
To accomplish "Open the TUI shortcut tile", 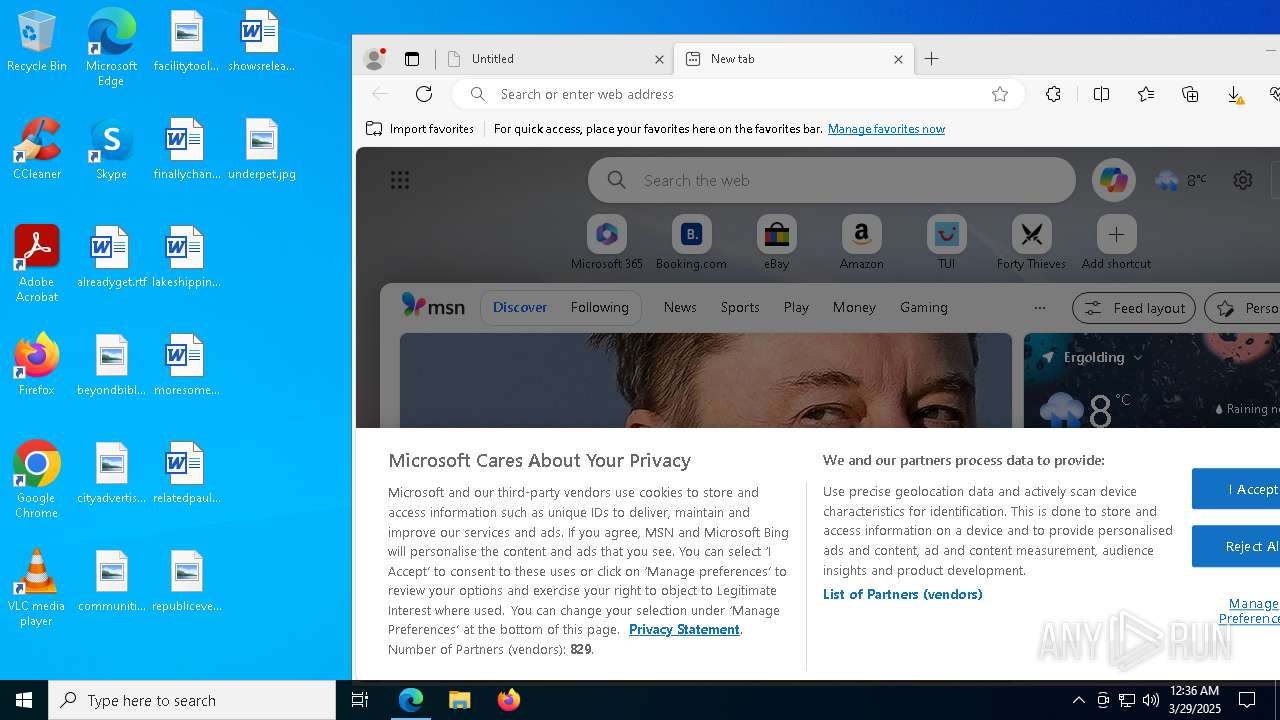I will coord(947,242).
